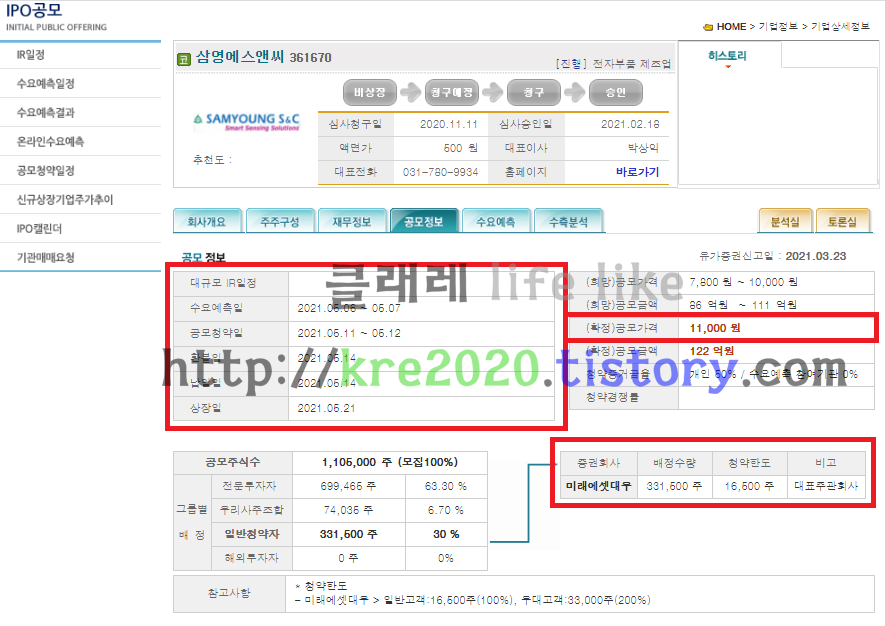Viewport: 885px width, 626px height.
Task: Click confirmed amount 122 억원
Action: (712, 351)
